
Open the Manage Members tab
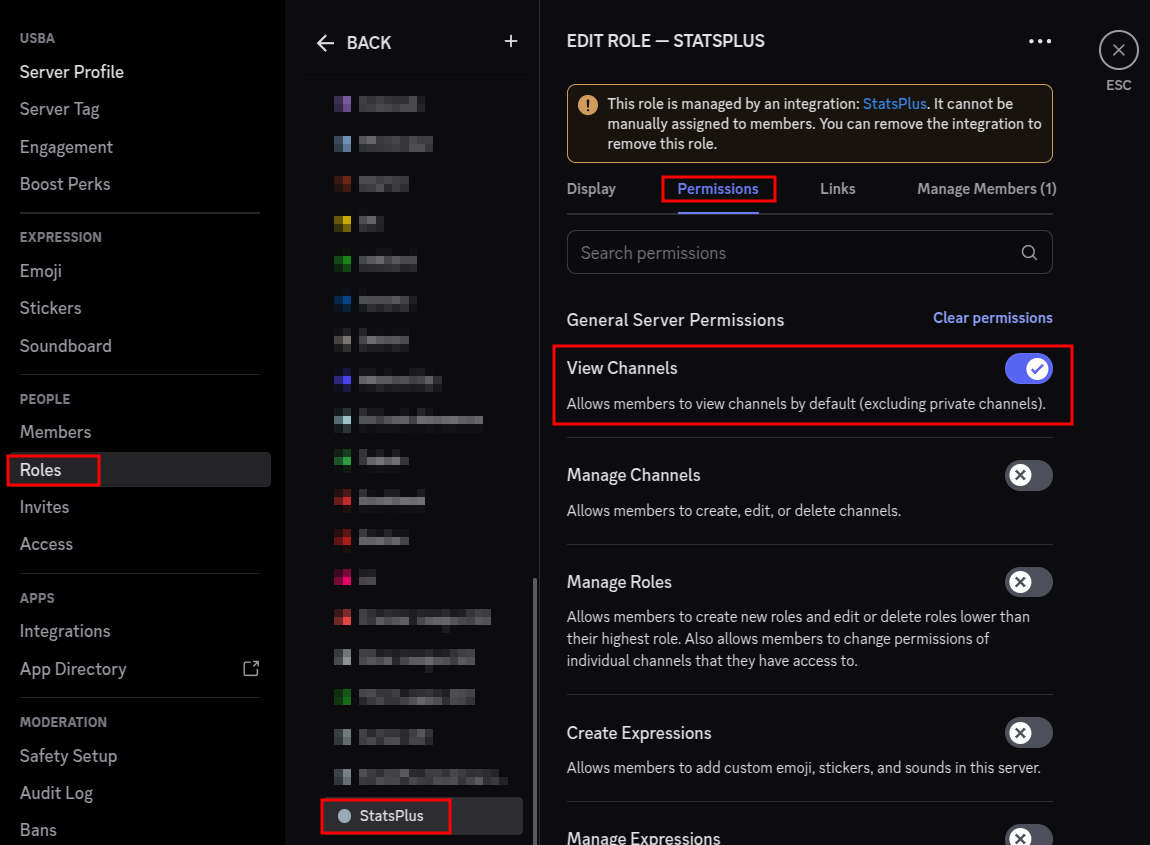986,189
